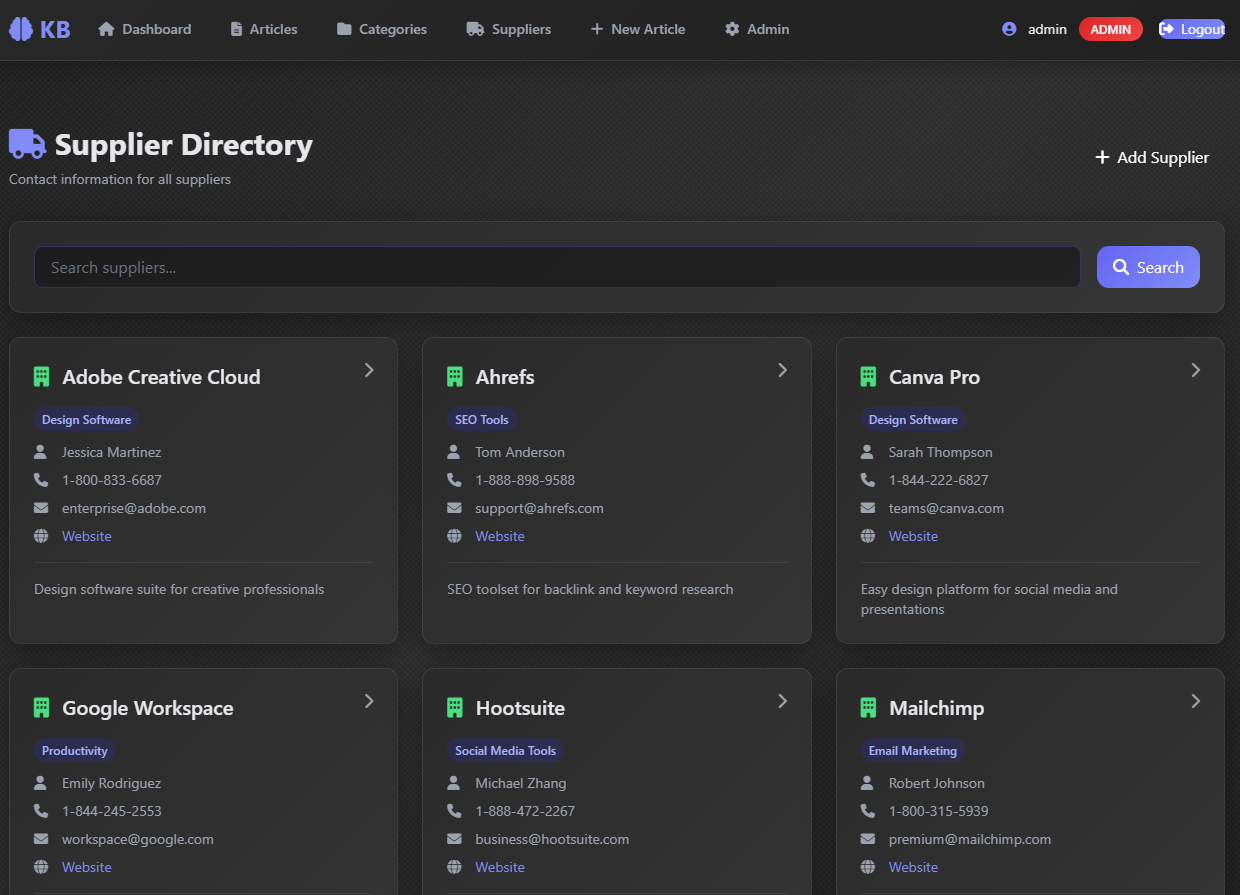The height and width of the screenshot is (895, 1240).
Task: Click the Add Supplier button
Action: click(1152, 157)
